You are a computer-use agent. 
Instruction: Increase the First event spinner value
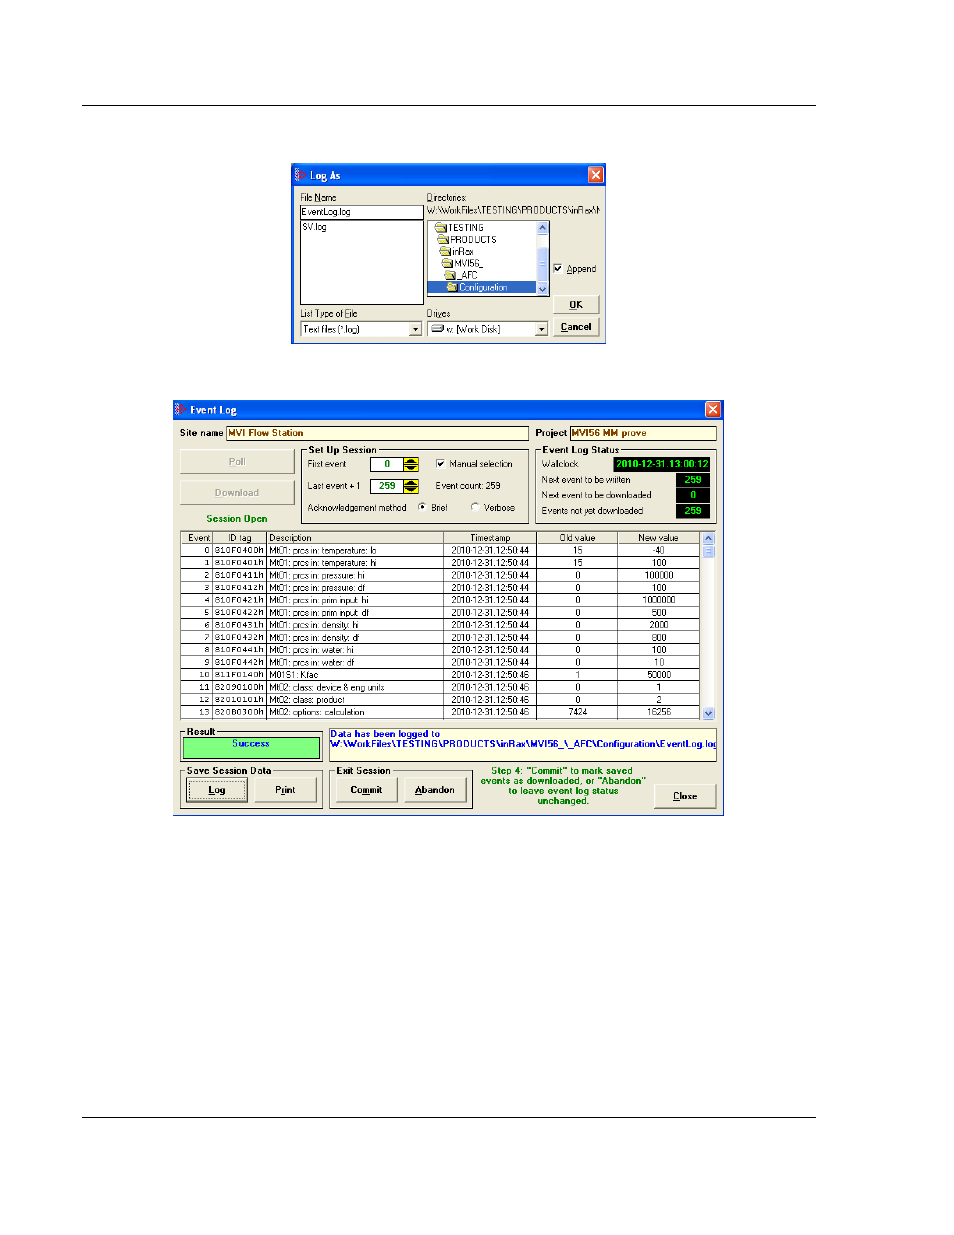[x=411, y=461]
